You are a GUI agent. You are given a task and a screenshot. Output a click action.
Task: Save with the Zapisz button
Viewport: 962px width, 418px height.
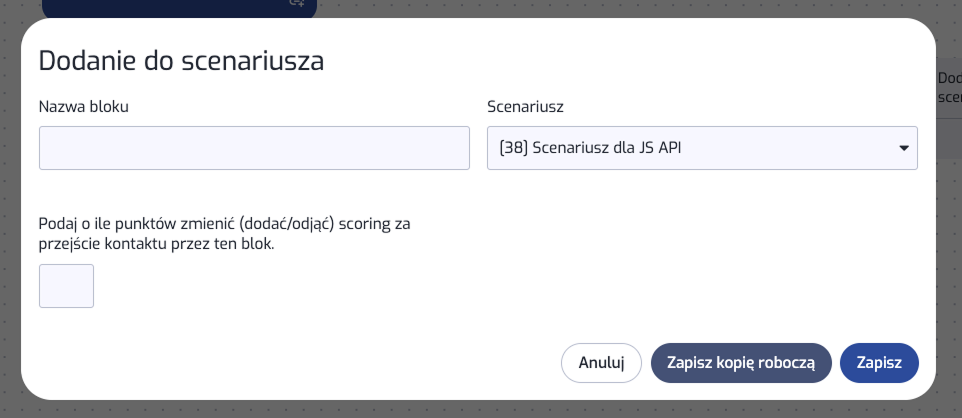pyautogui.click(x=879, y=363)
